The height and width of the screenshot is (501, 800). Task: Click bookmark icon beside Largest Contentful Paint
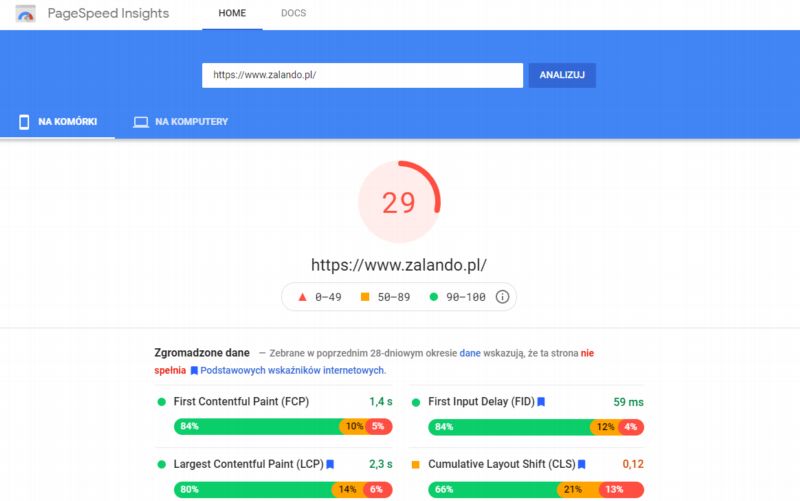pos(330,465)
